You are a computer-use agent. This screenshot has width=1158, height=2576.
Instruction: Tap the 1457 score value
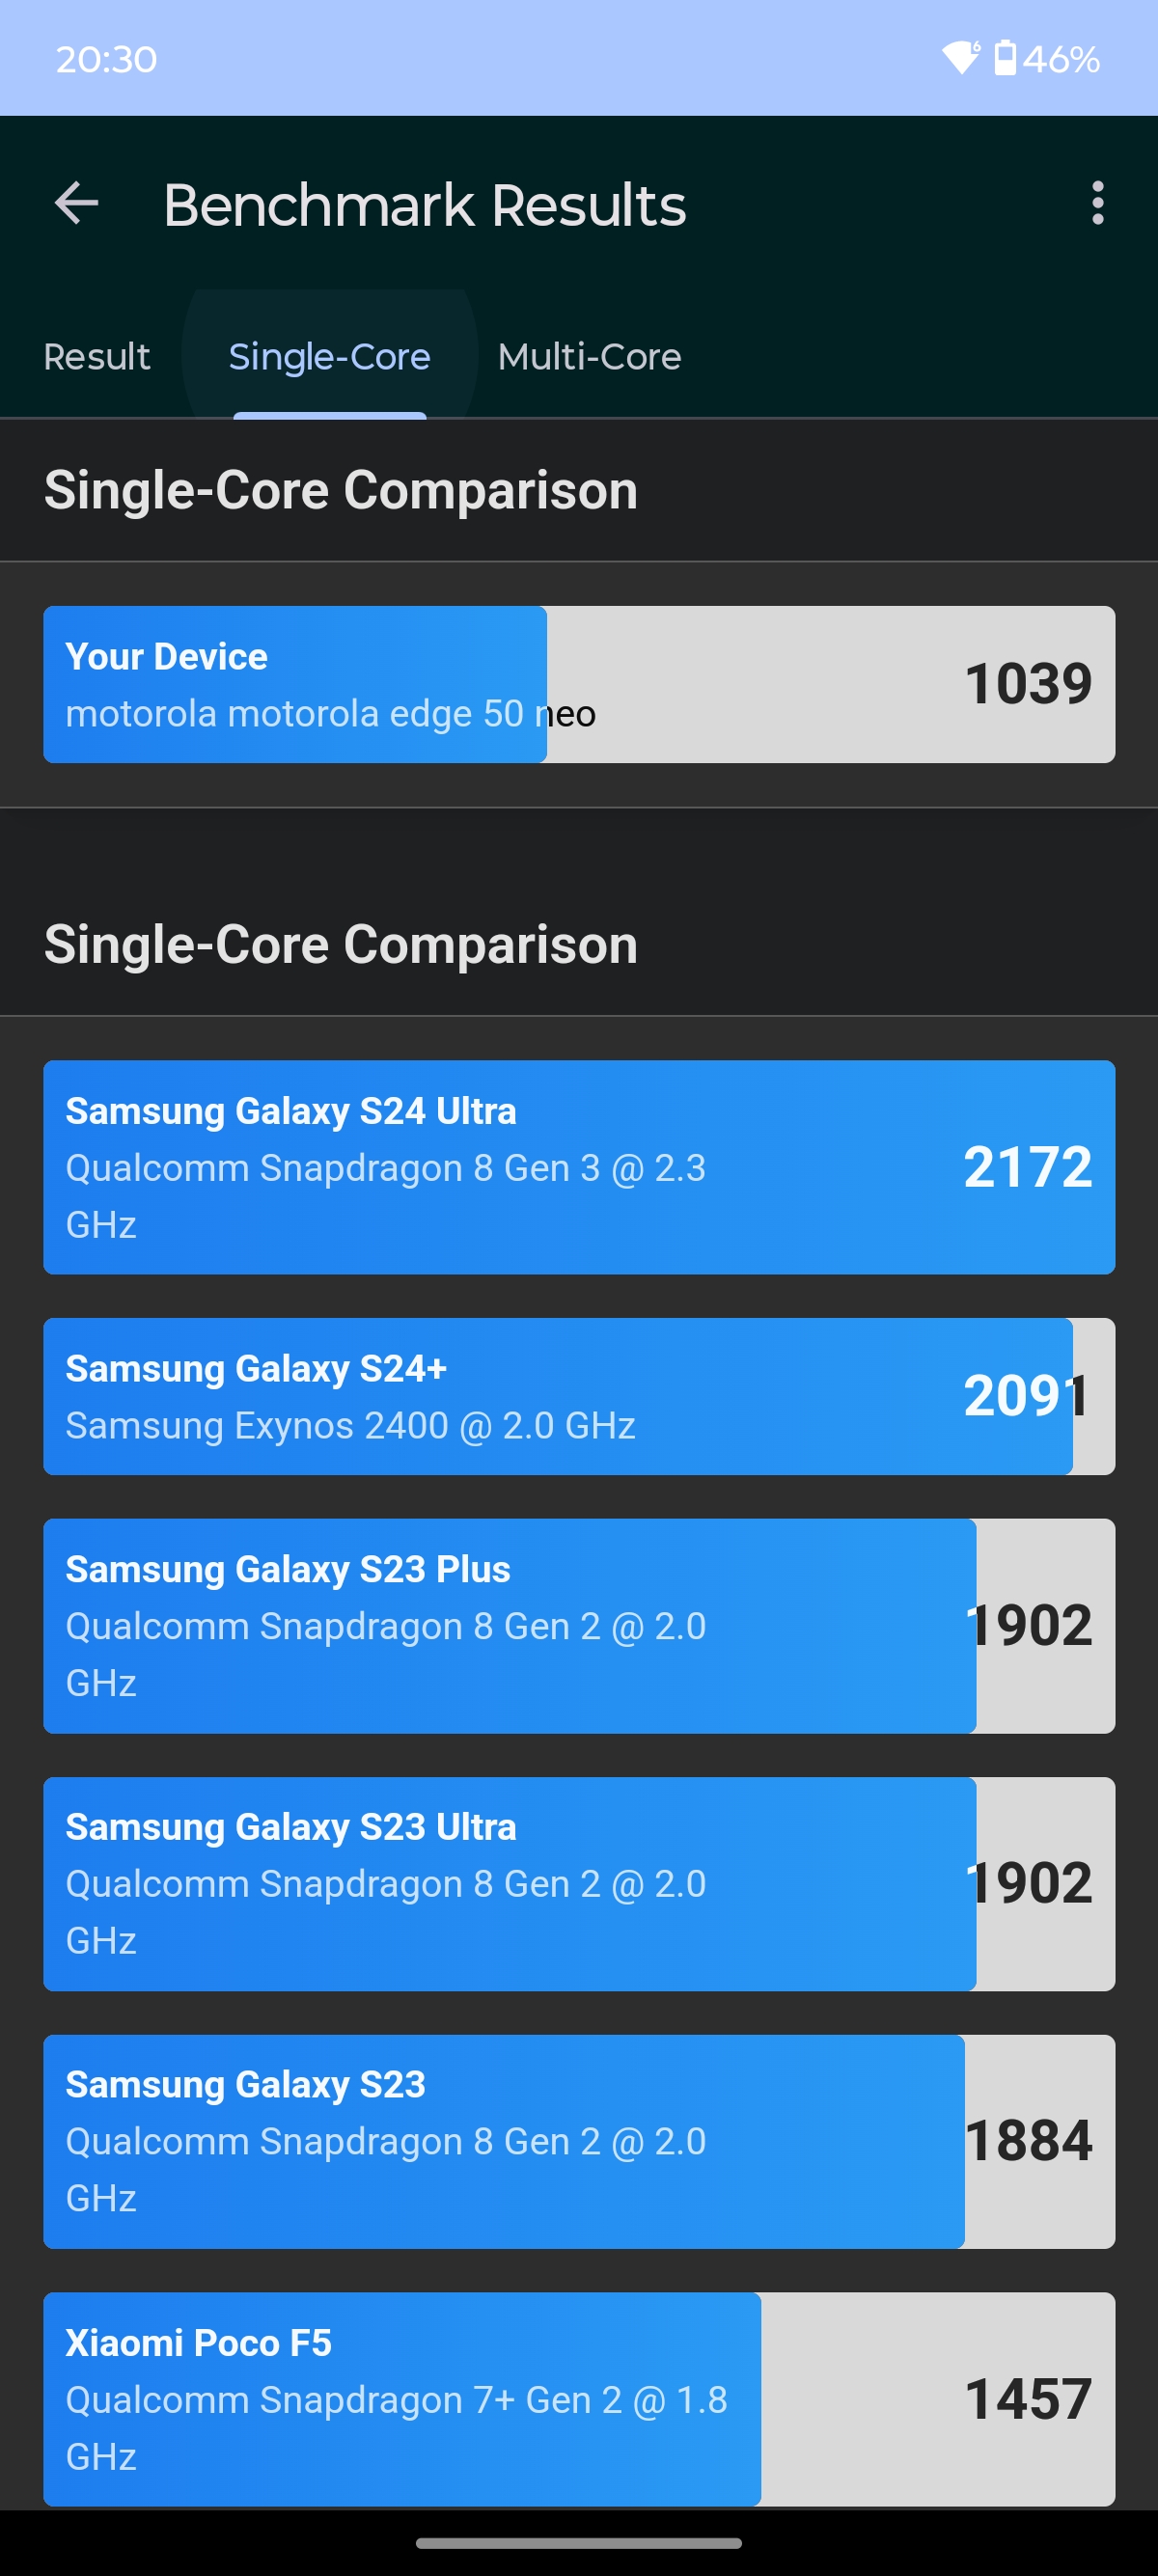[1028, 2399]
